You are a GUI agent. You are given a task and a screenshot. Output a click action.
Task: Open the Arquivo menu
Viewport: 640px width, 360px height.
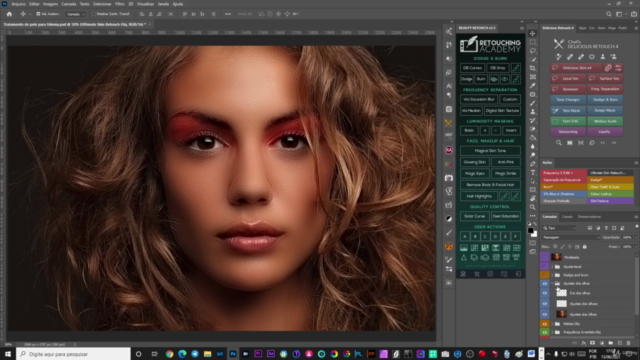(18, 4)
